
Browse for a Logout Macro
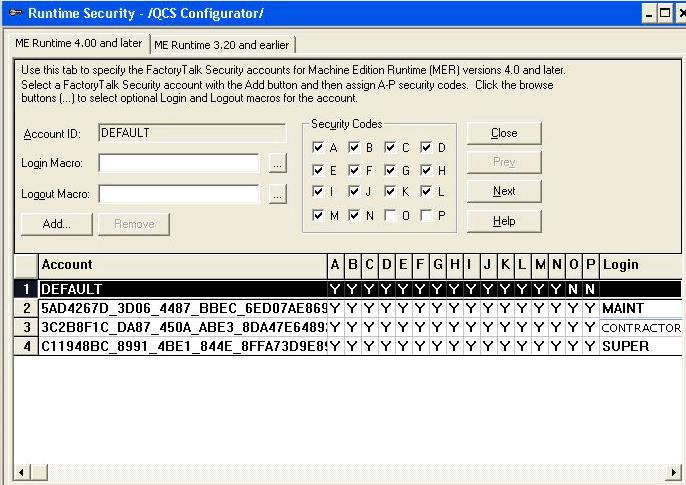click(277, 194)
